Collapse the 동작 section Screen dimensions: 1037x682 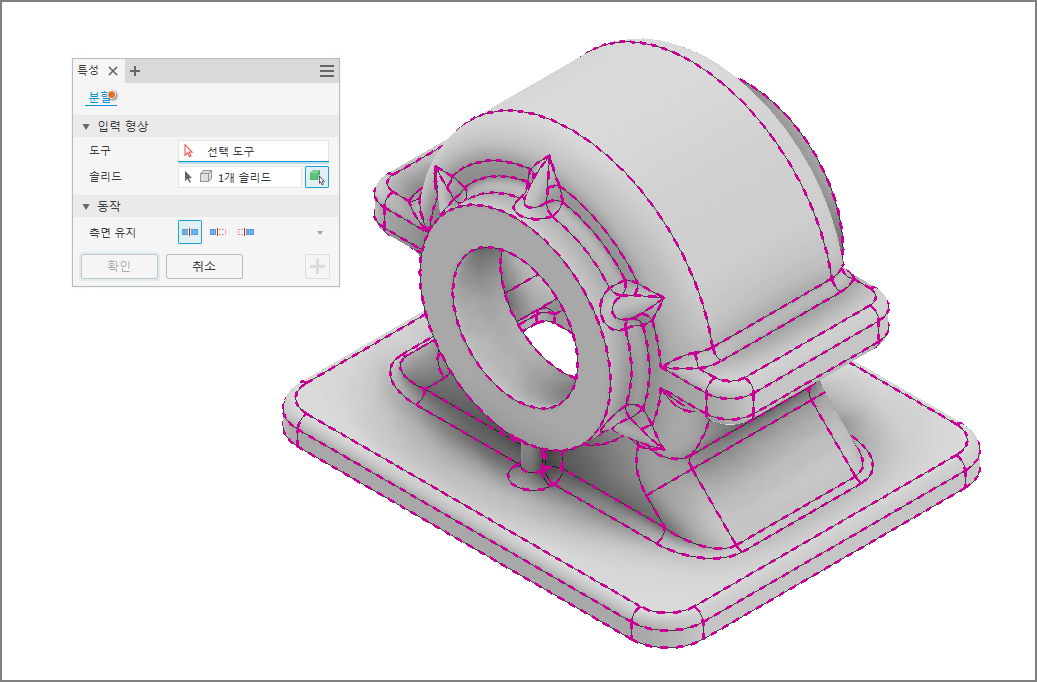[86, 207]
